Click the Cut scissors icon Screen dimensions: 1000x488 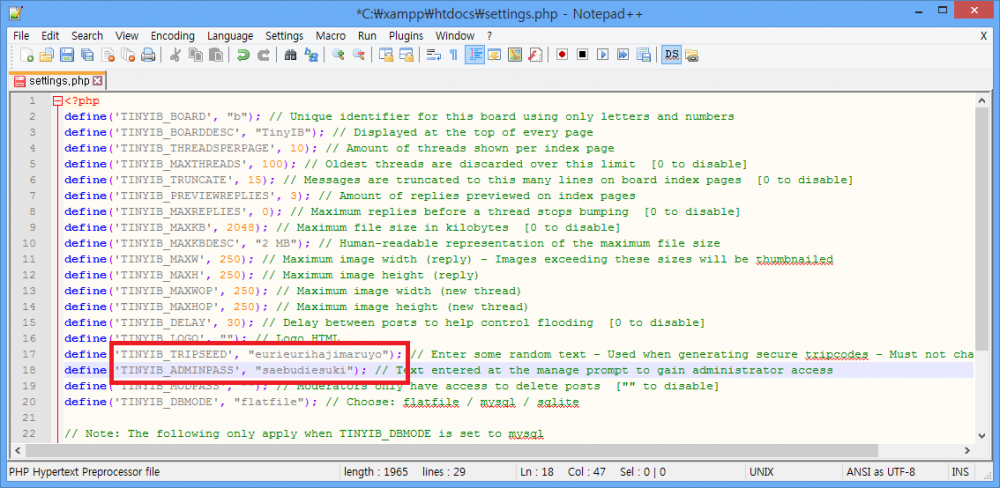click(x=175, y=55)
